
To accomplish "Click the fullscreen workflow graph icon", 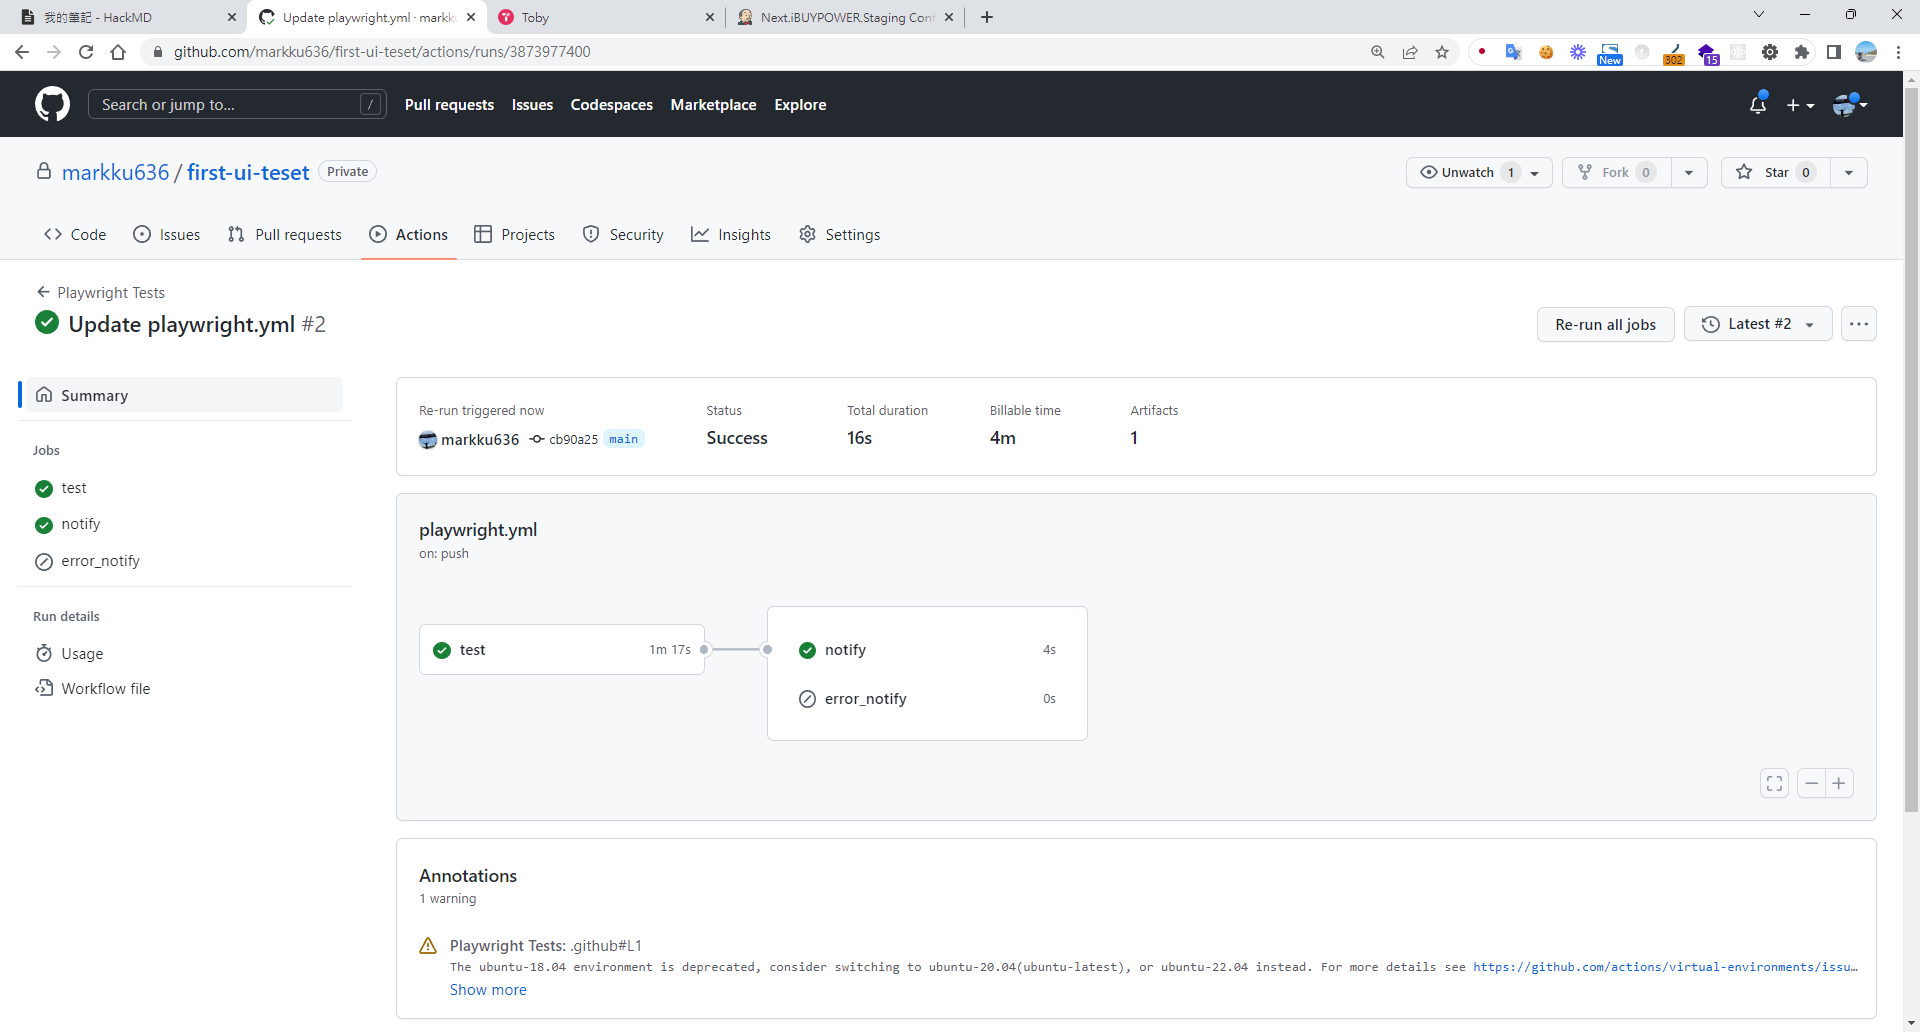I will [x=1774, y=783].
